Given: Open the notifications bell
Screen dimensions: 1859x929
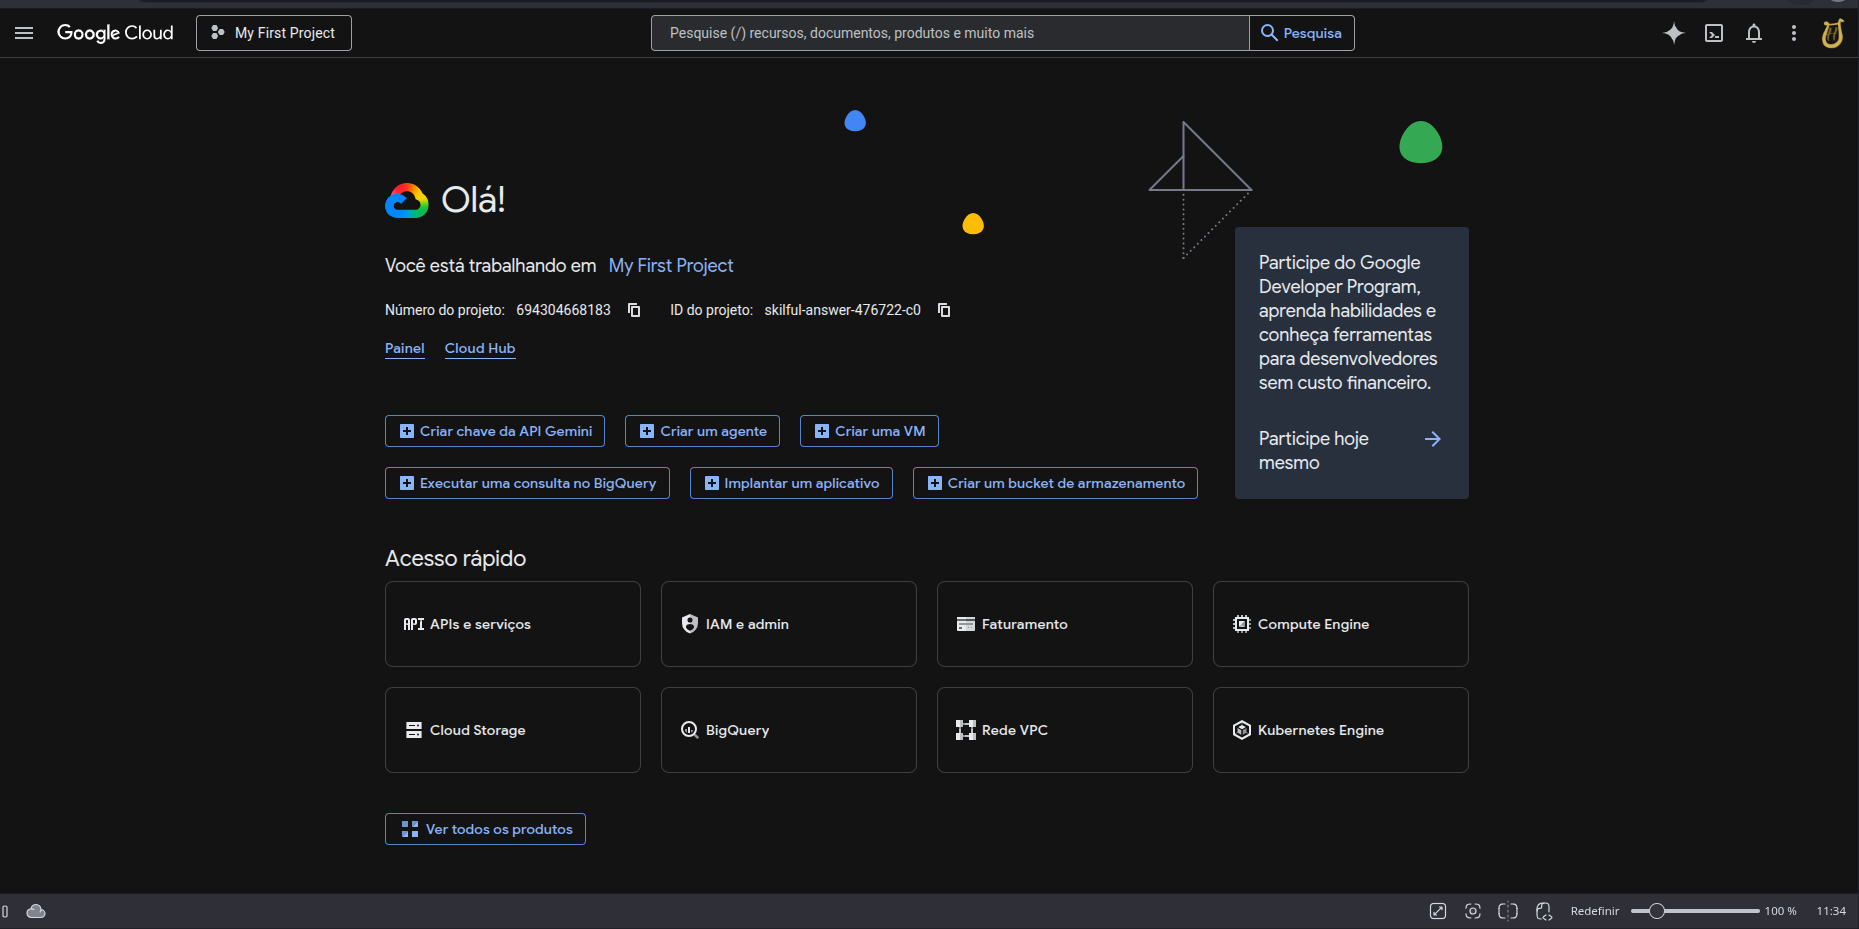Looking at the screenshot, I should click(x=1754, y=33).
